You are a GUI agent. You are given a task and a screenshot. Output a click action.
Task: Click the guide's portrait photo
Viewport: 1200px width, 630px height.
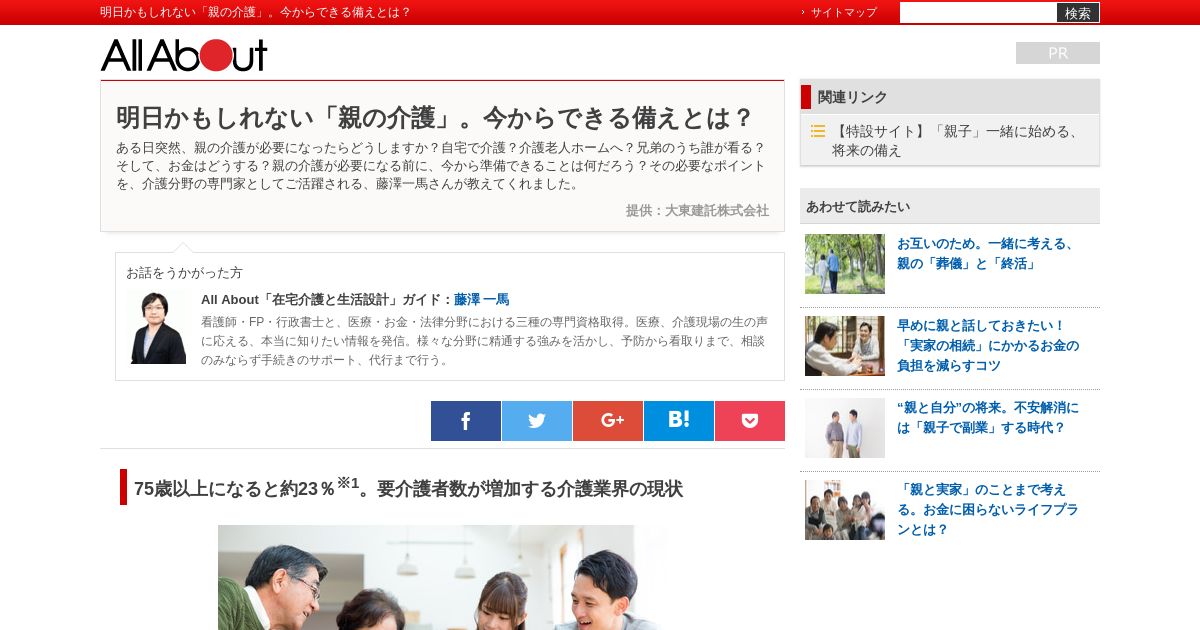[x=158, y=328]
